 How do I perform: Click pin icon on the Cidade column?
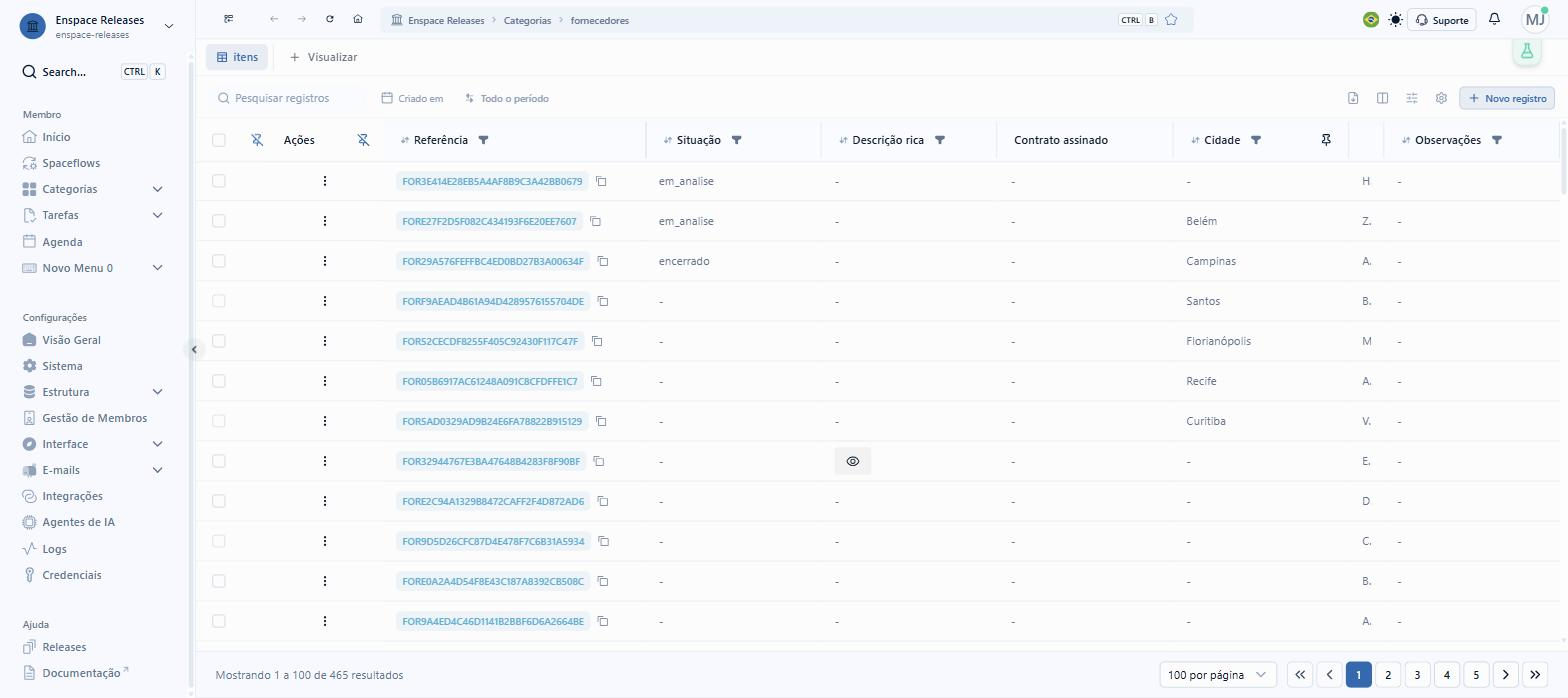1326,140
